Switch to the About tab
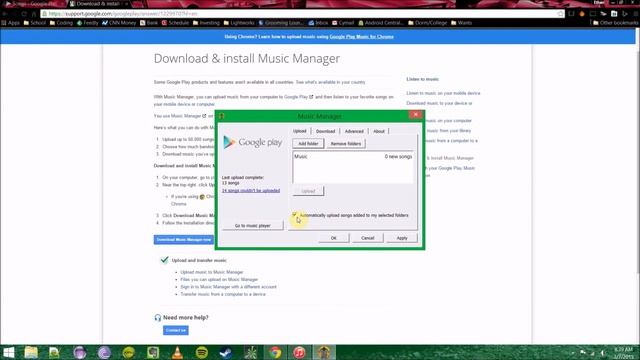 (x=379, y=131)
